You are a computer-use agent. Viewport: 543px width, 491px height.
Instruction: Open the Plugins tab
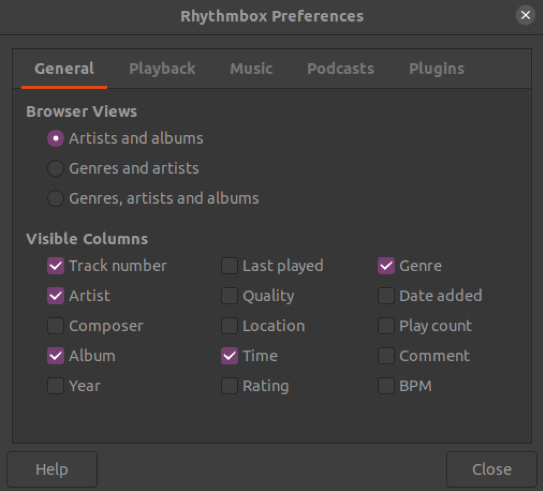437,69
